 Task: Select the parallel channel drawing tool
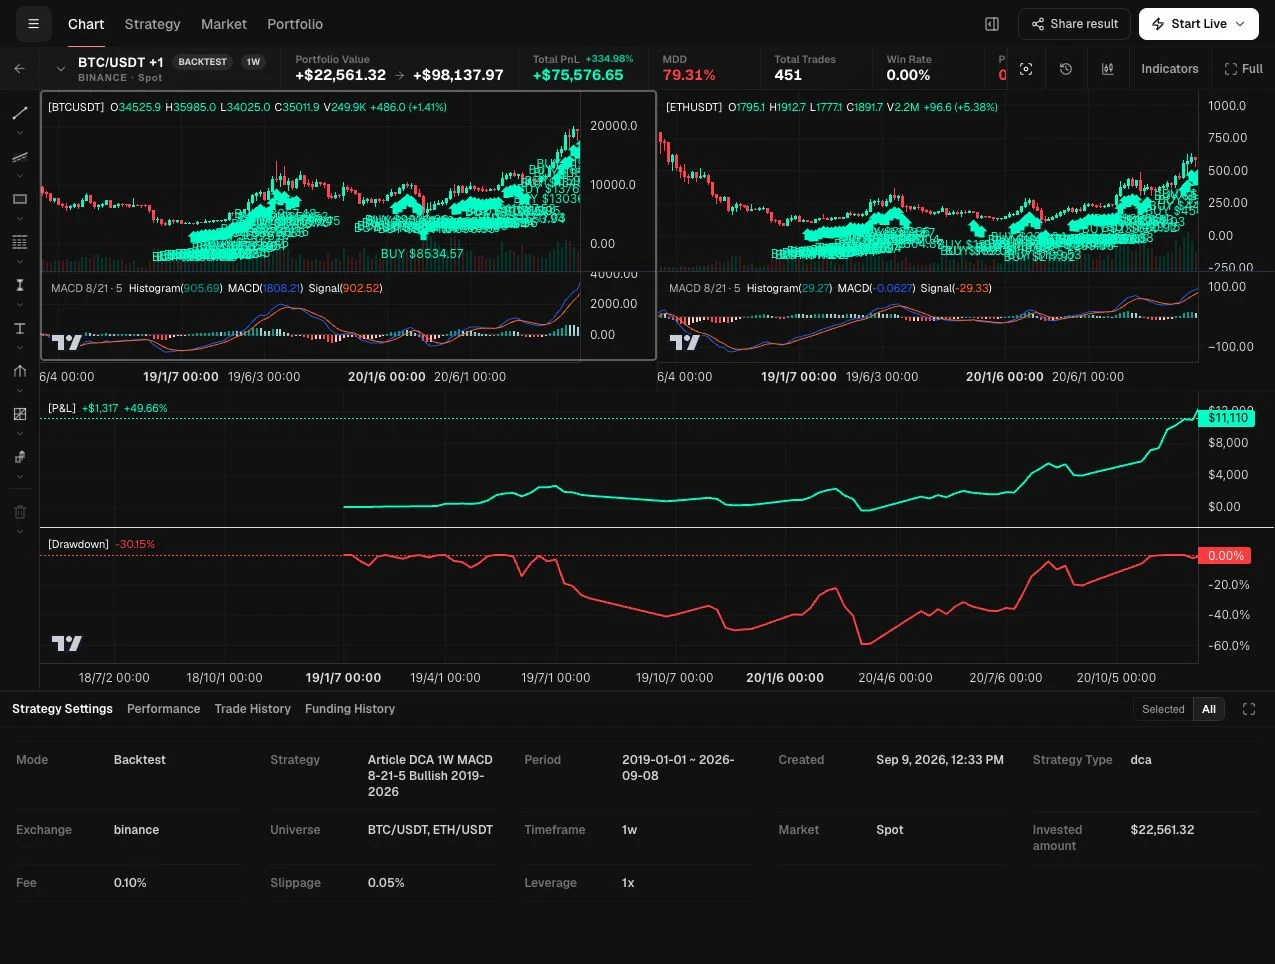pyautogui.click(x=19, y=157)
